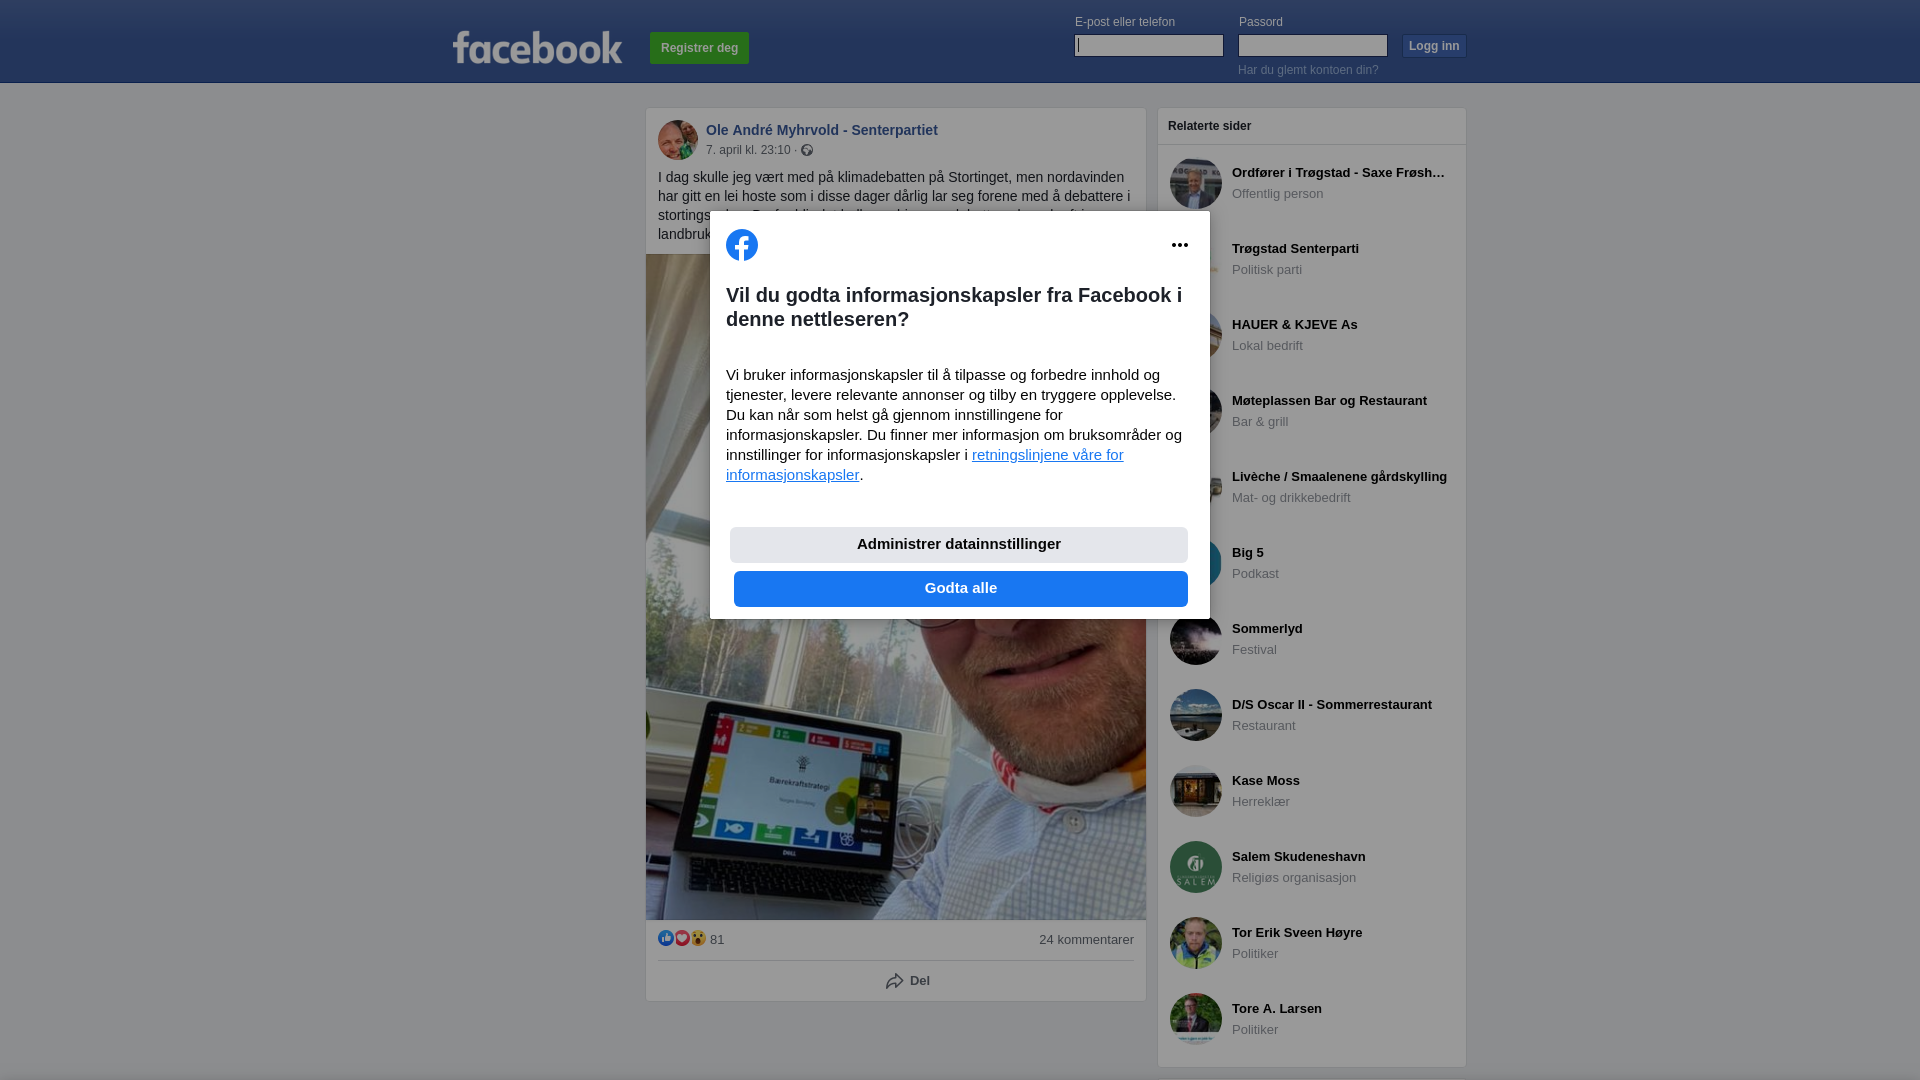Open 'Har du glemt kontoen din?' link

(1308, 70)
